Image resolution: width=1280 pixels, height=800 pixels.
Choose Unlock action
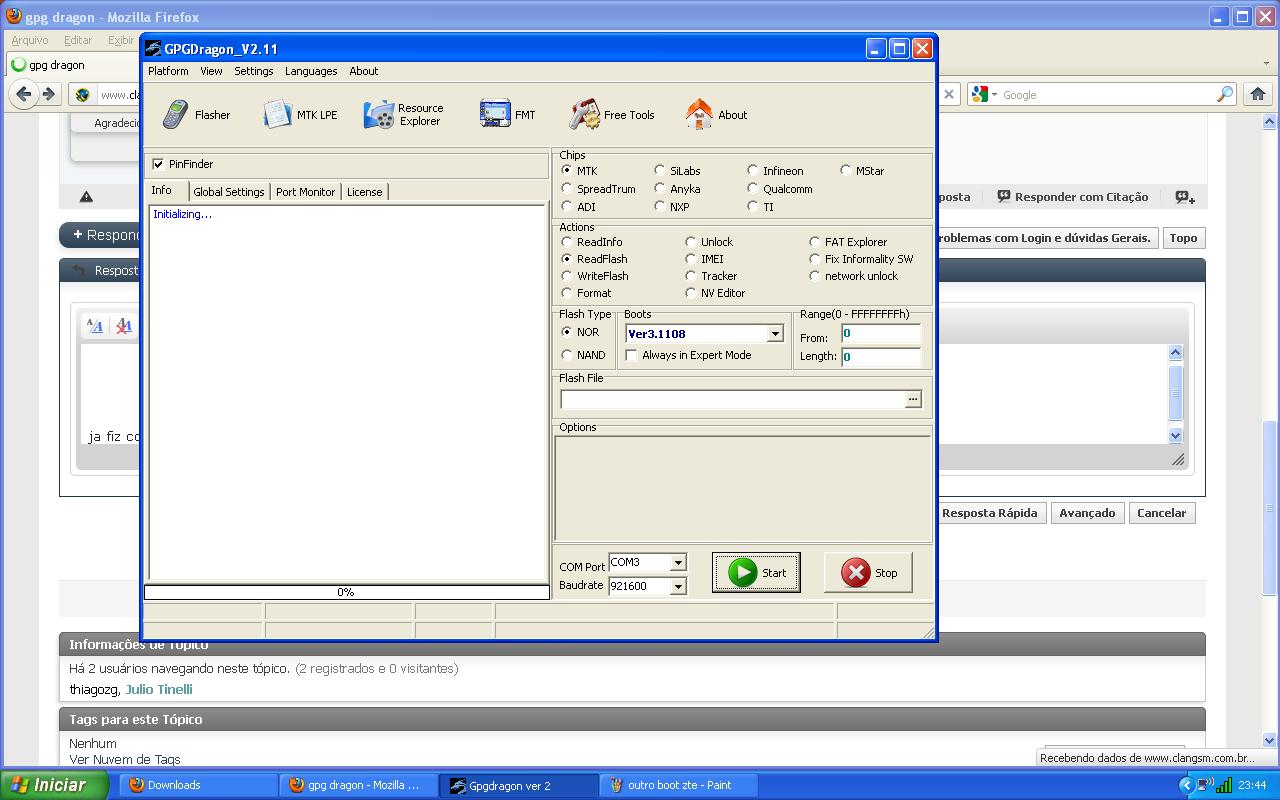[691, 242]
